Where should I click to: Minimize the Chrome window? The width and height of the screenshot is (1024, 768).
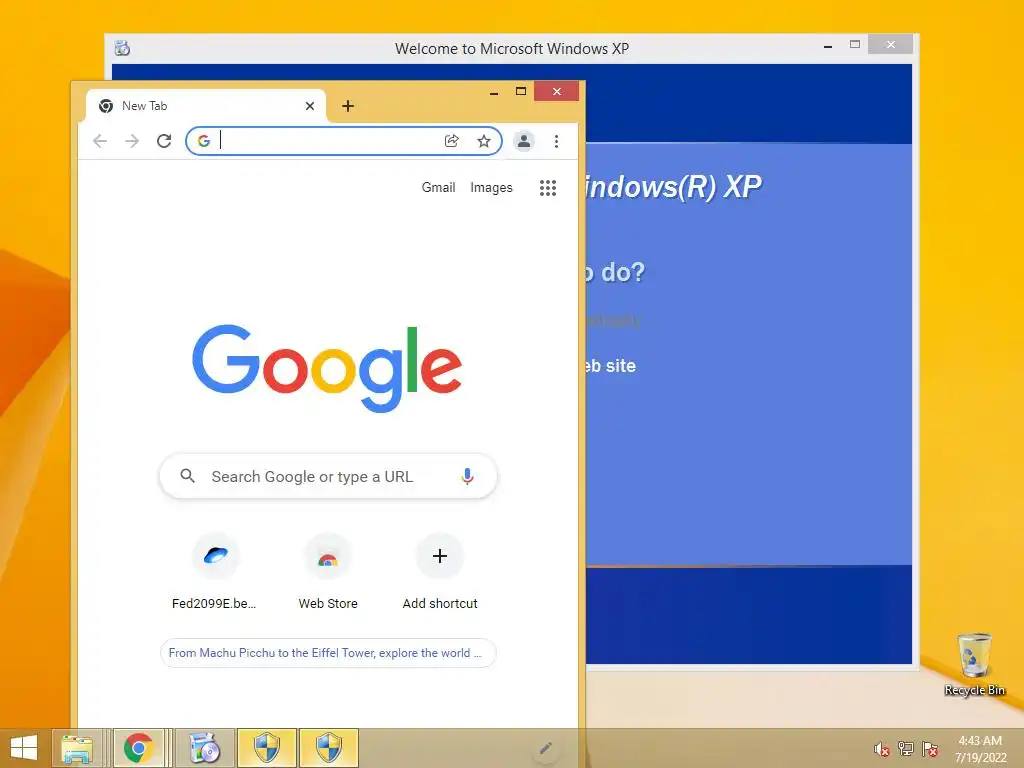(494, 92)
